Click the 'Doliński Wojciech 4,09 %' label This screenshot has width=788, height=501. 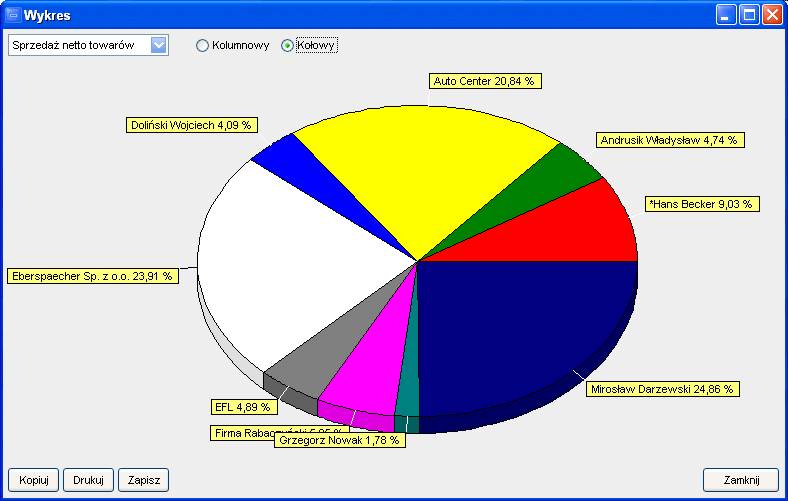[192, 125]
